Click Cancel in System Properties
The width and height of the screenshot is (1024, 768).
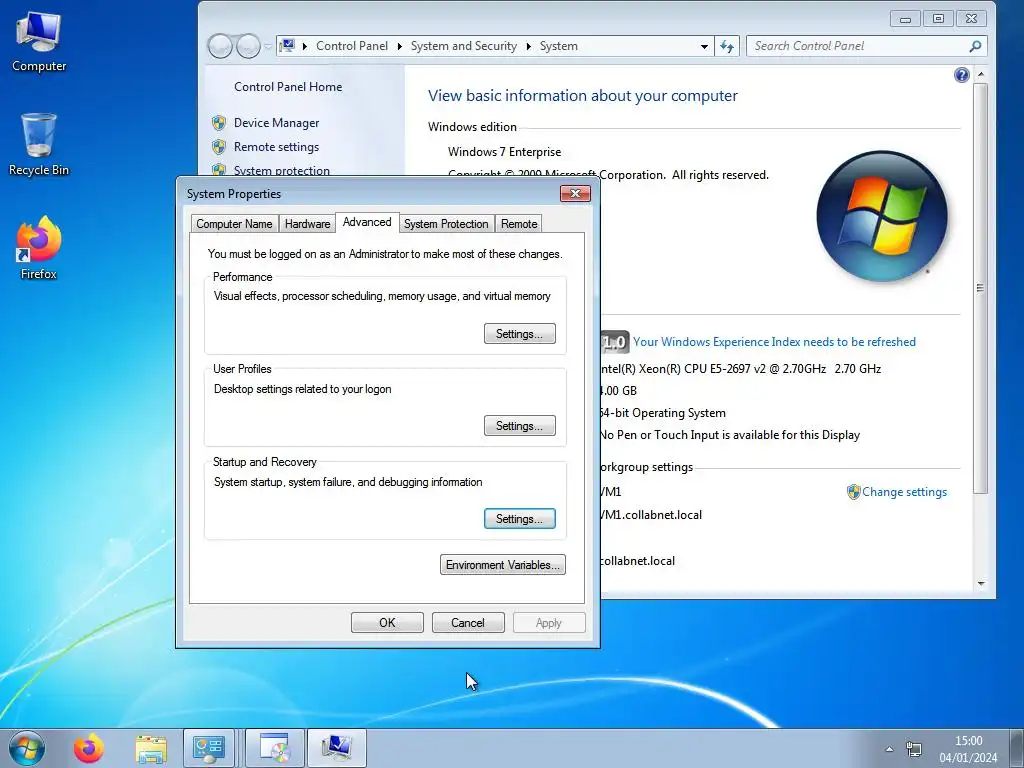click(468, 622)
